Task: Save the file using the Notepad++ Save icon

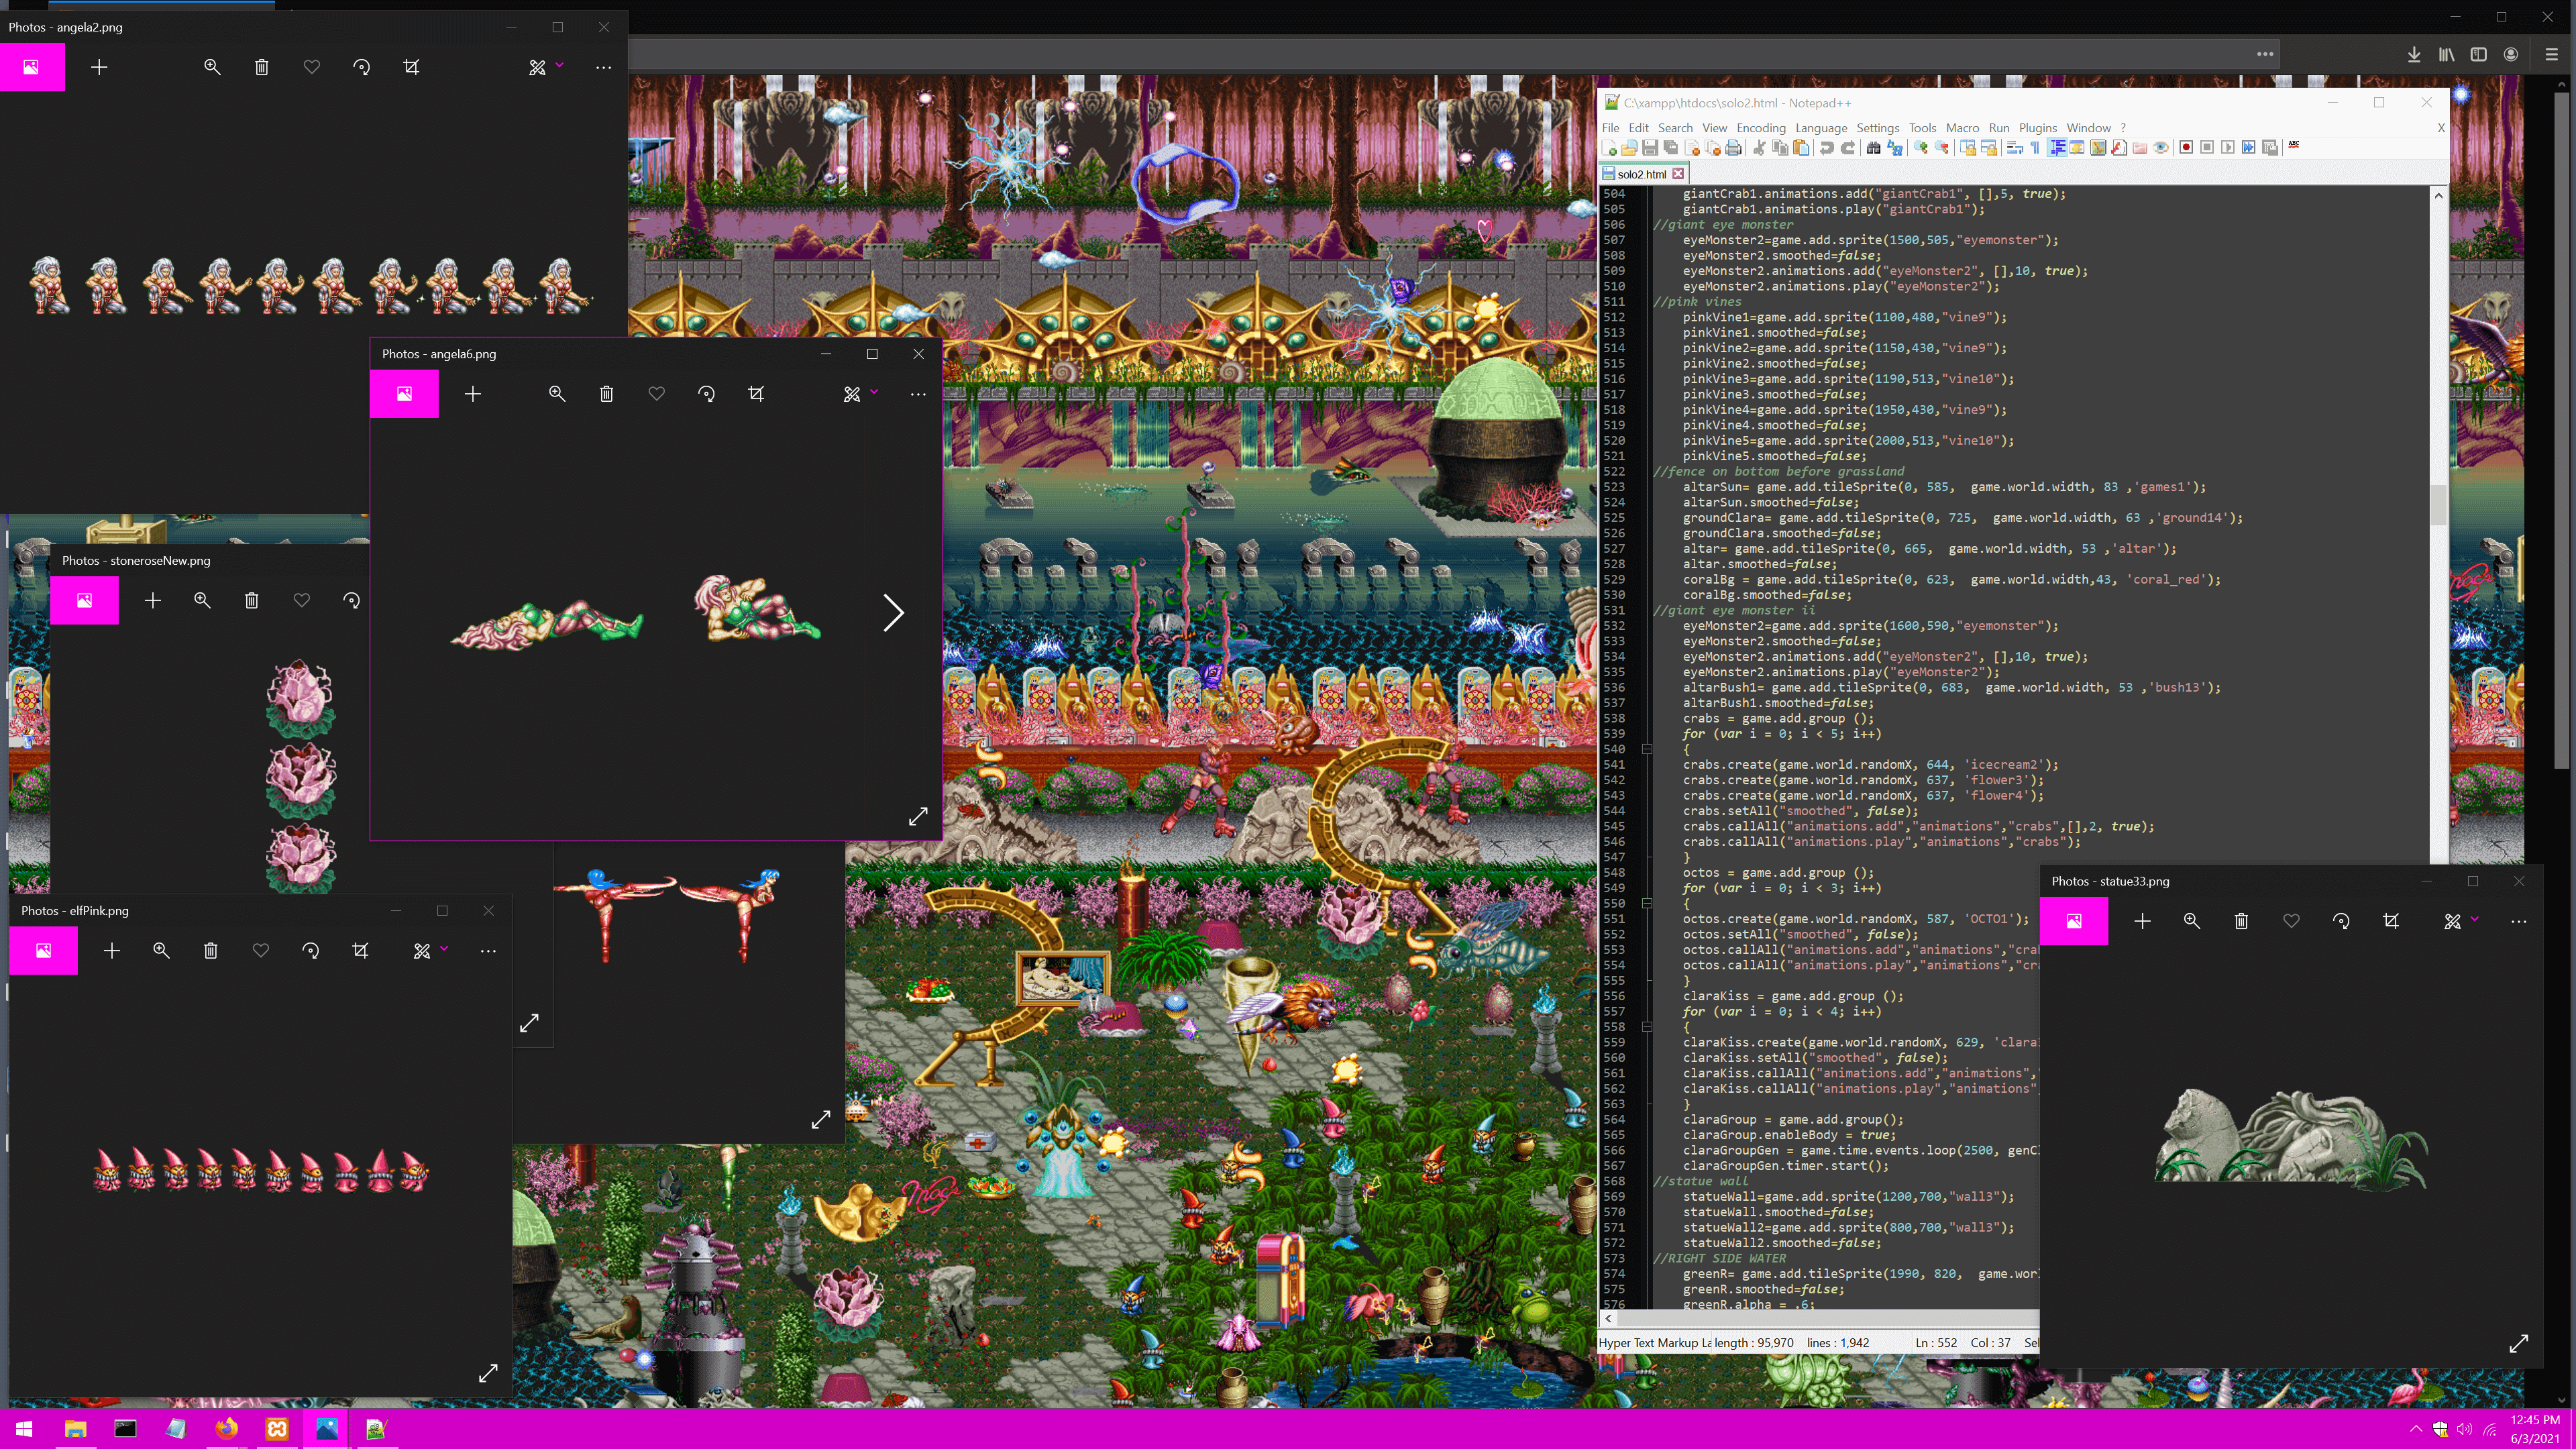Action: pyautogui.click(x=1650, y=148)
